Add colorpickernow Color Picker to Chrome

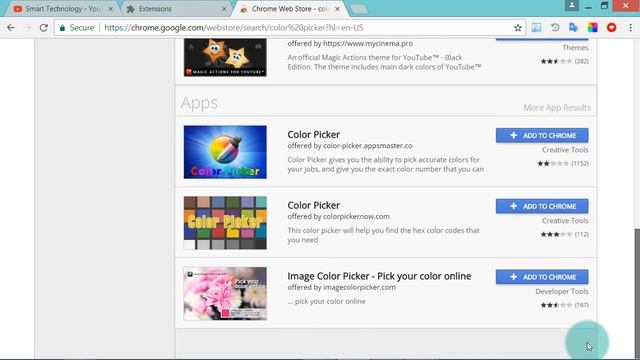point(542,206)
